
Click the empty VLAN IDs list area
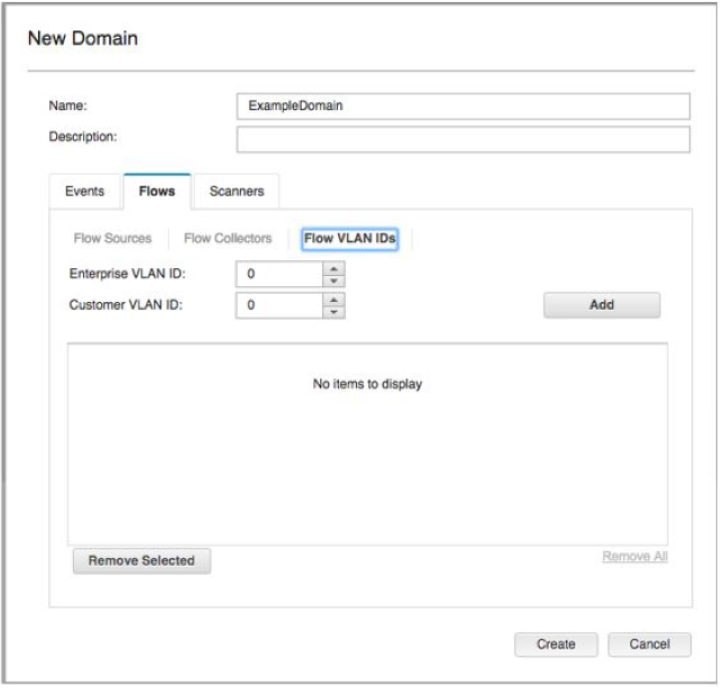tap(367, 460)
